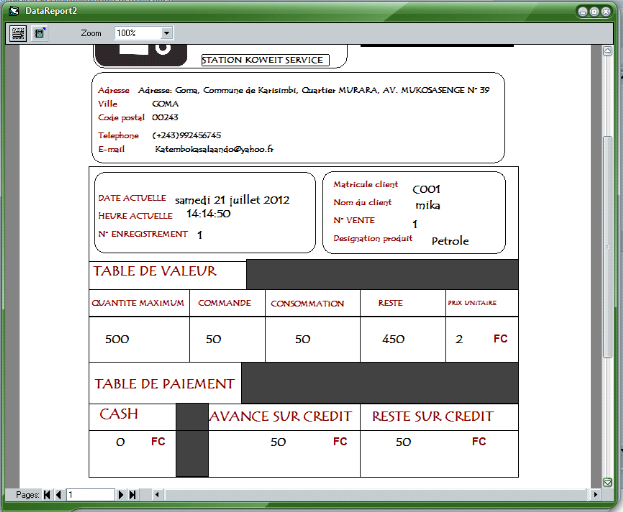Click the unit price value 2
The image size is (623, 512).
(x=459, y=339)
